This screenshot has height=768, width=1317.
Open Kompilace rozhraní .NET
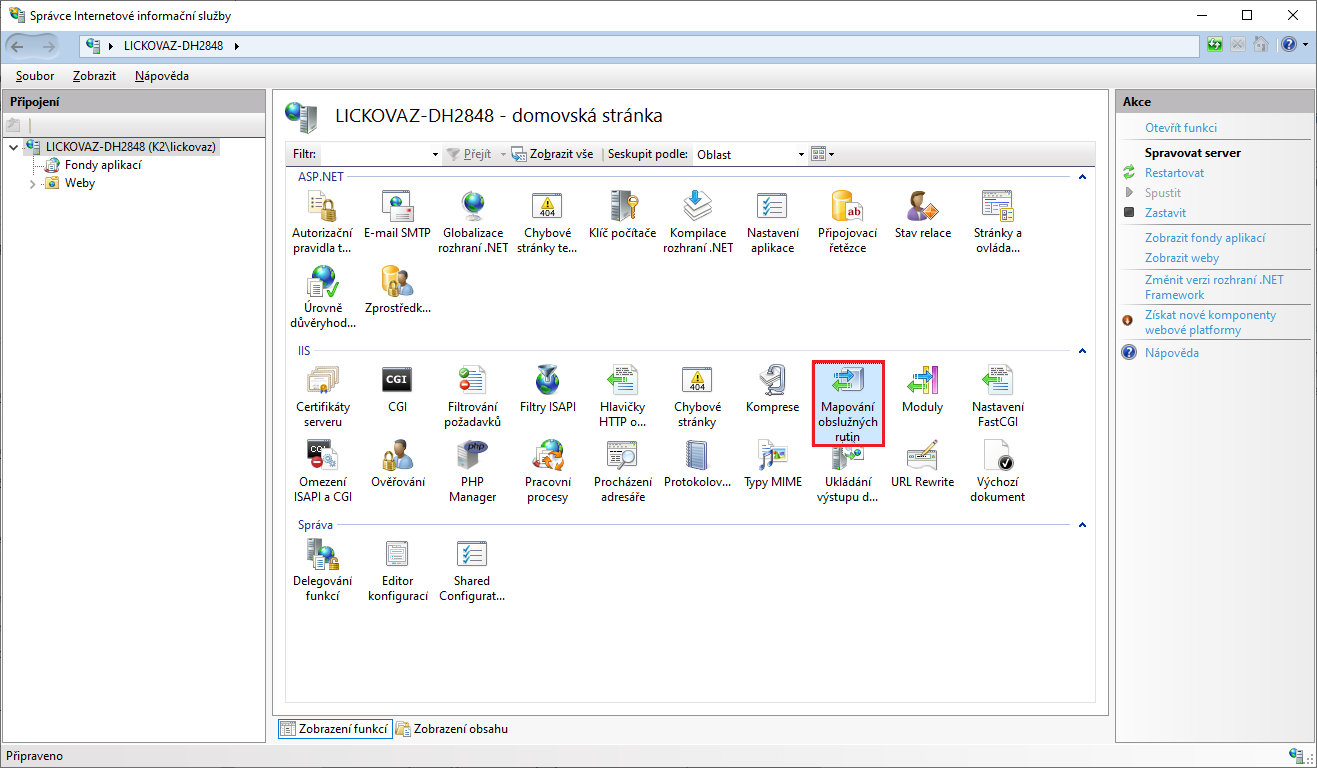(698, 222)
